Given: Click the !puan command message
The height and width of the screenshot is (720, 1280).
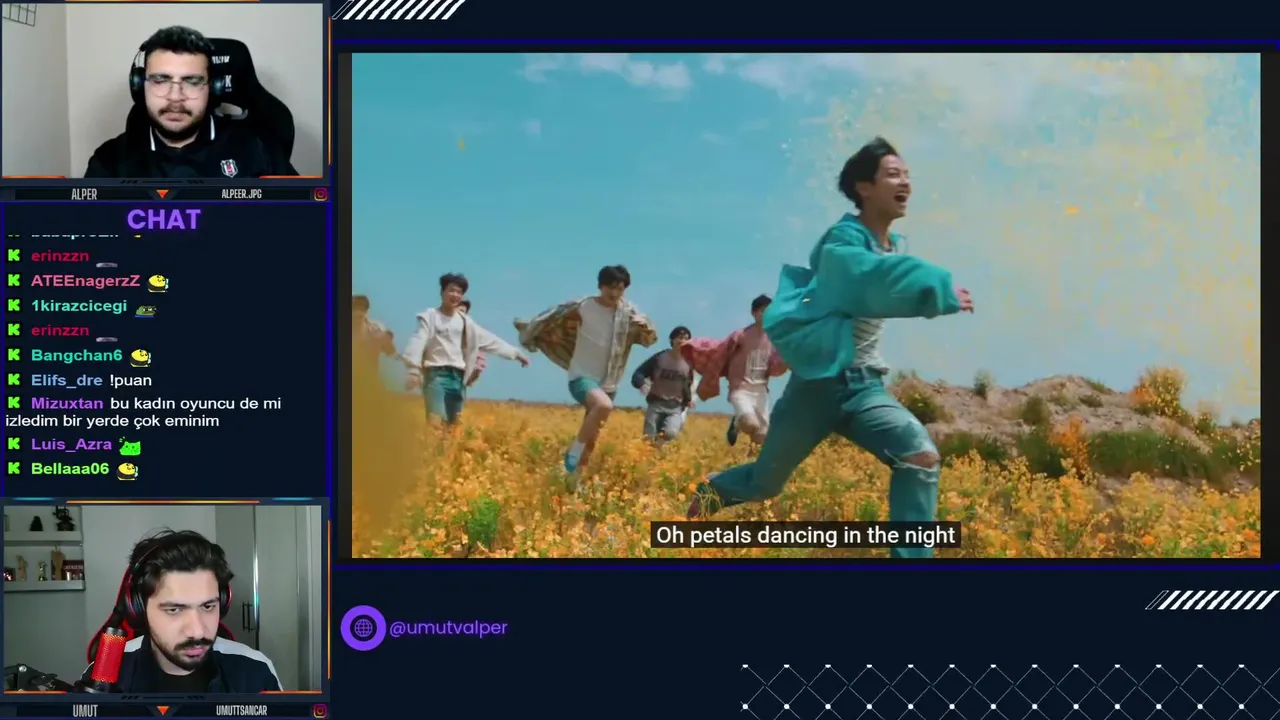Looking at the screenshot, I should point(130,380).
